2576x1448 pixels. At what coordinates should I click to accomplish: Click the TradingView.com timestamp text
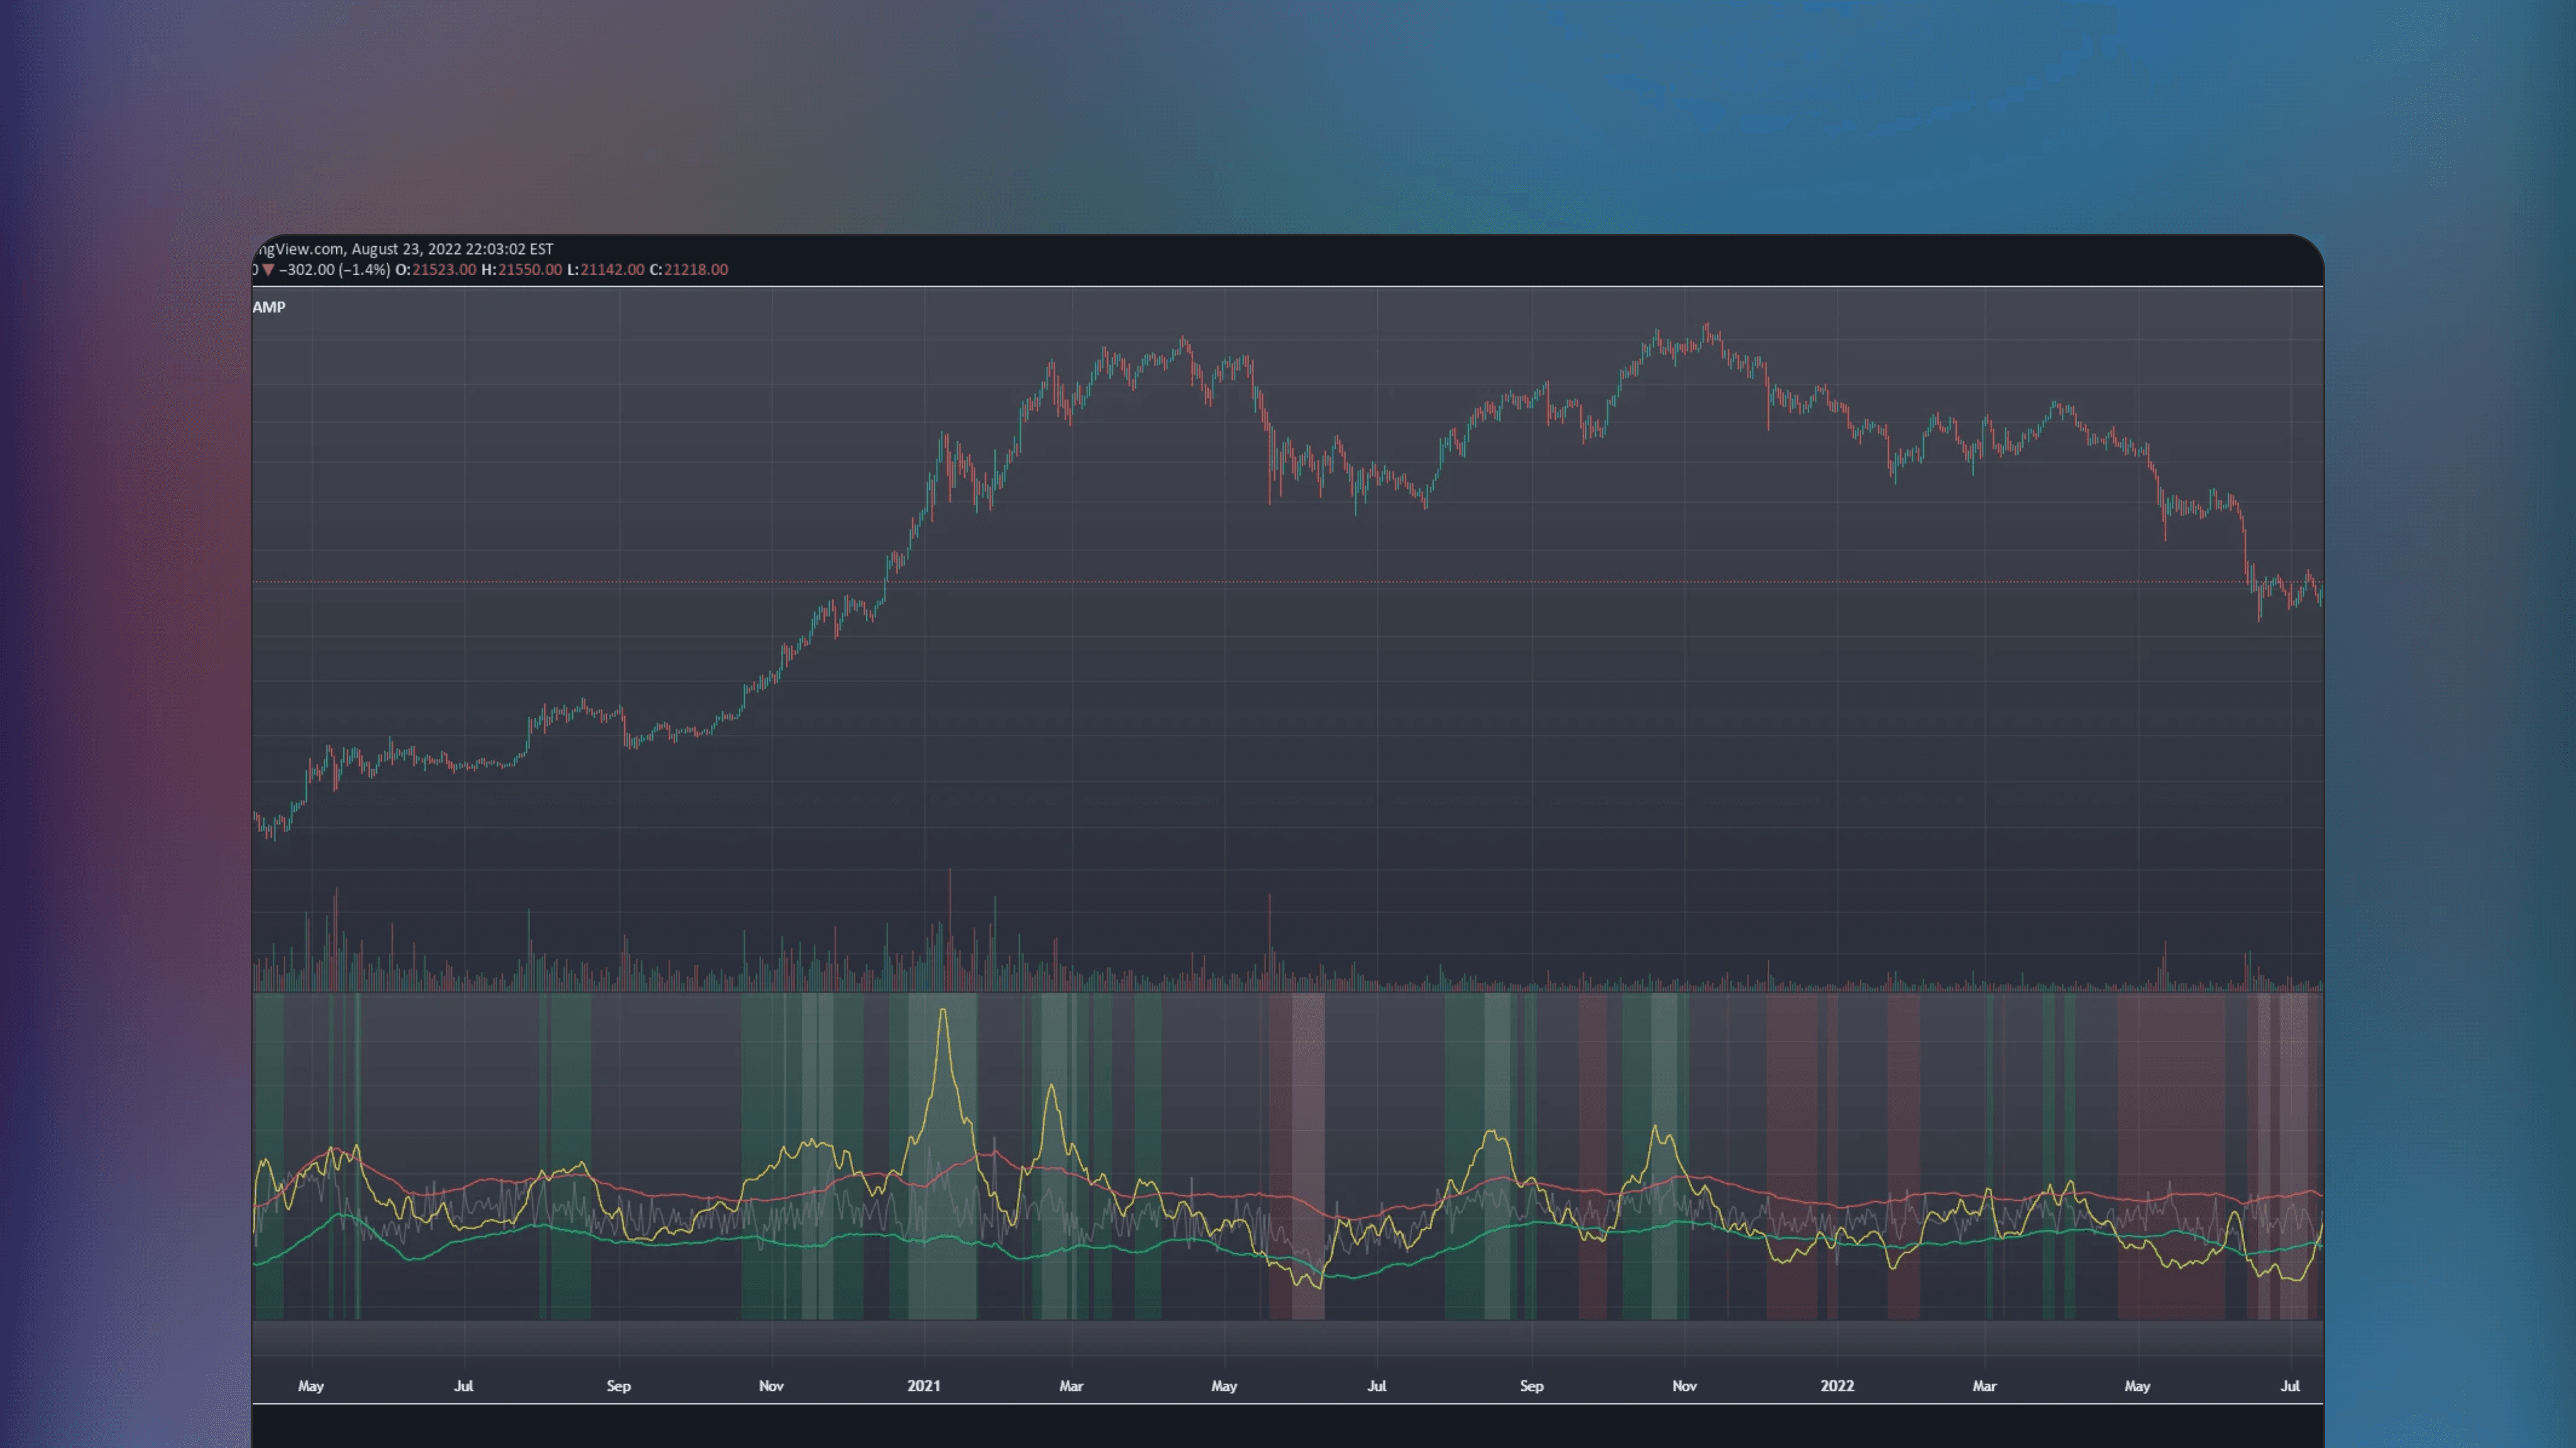click(400, 248)
